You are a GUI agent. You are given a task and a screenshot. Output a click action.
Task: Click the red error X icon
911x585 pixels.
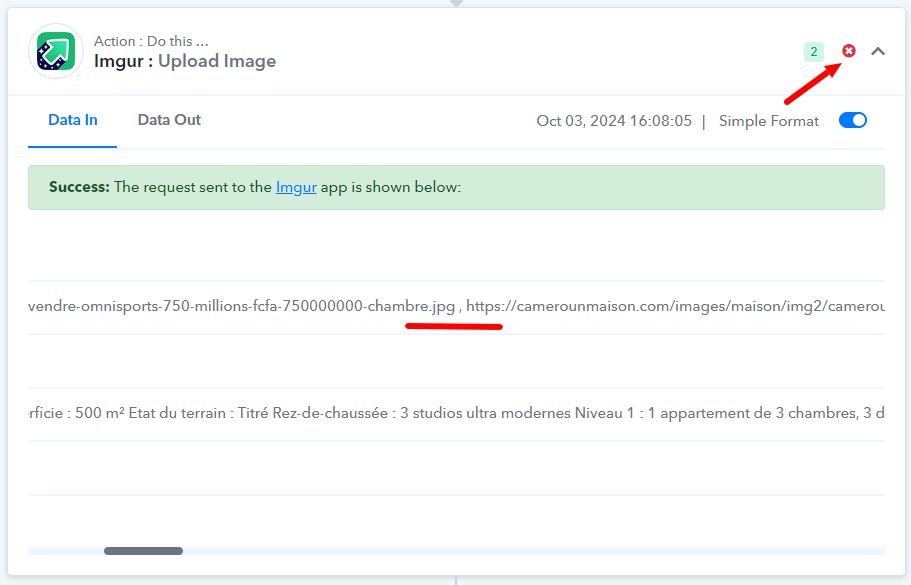849,51
